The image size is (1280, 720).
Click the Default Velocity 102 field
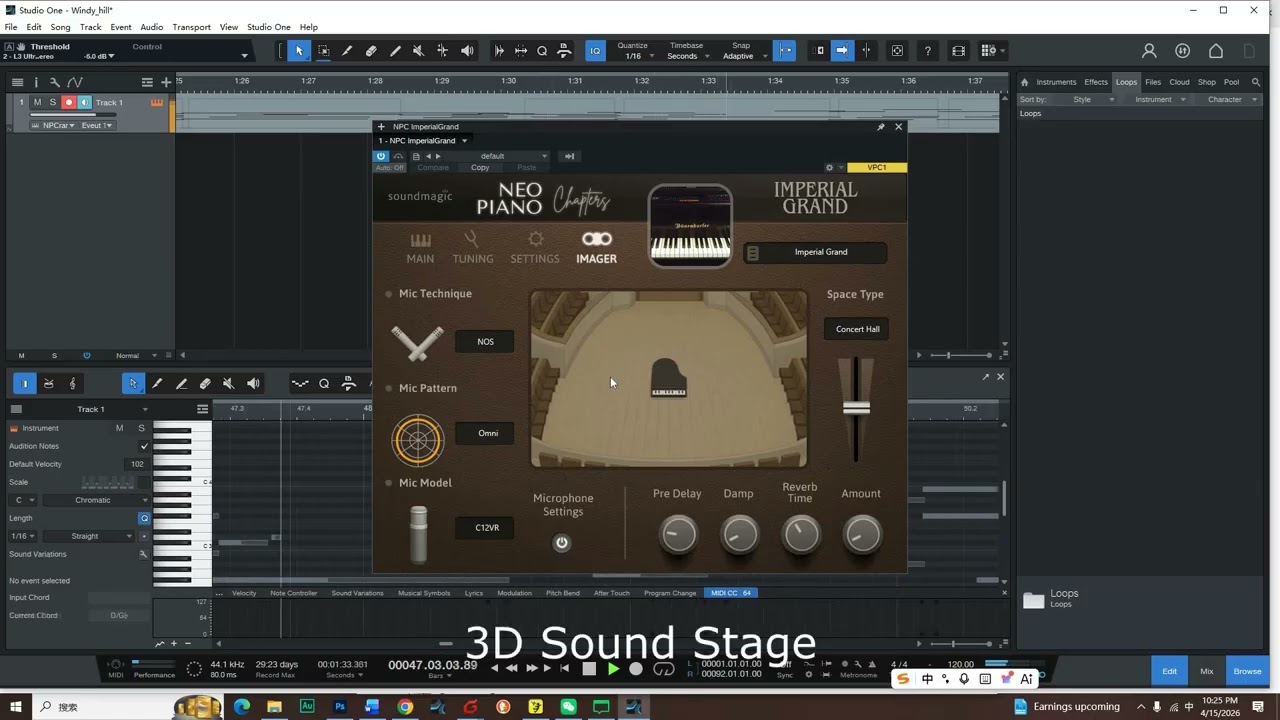(137, 464)
